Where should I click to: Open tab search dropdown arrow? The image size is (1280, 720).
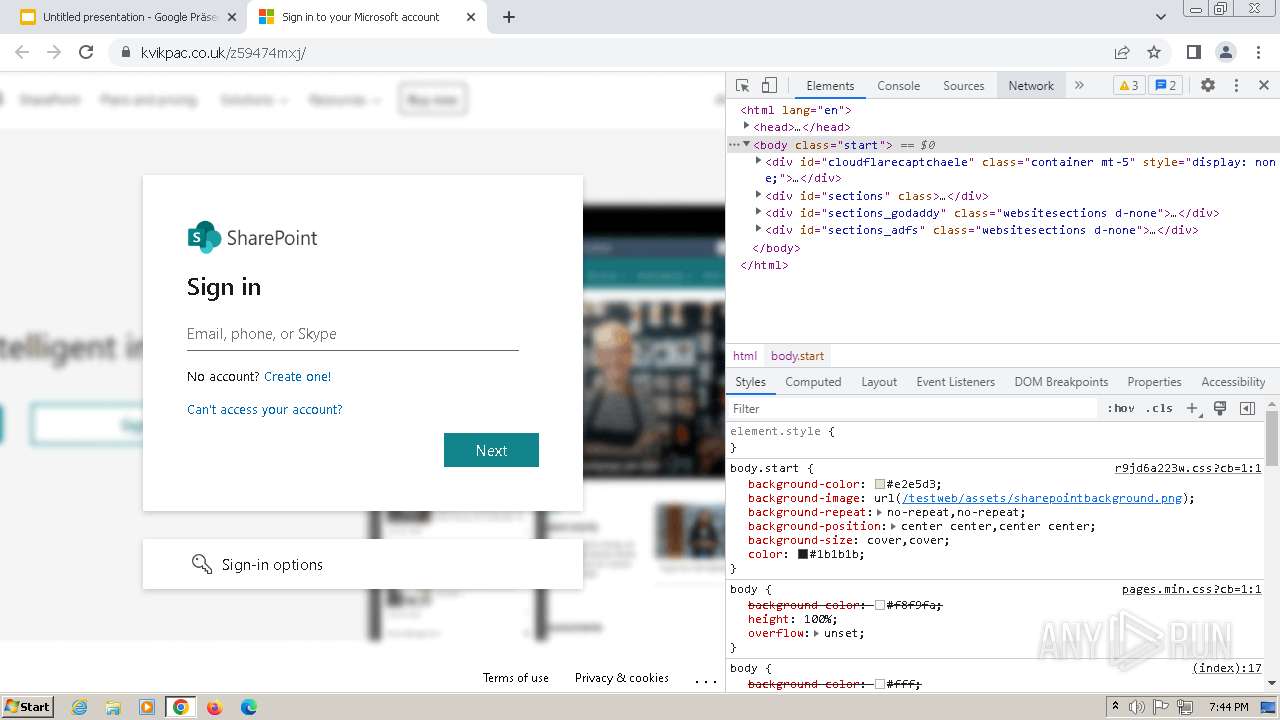[1161, 17]
